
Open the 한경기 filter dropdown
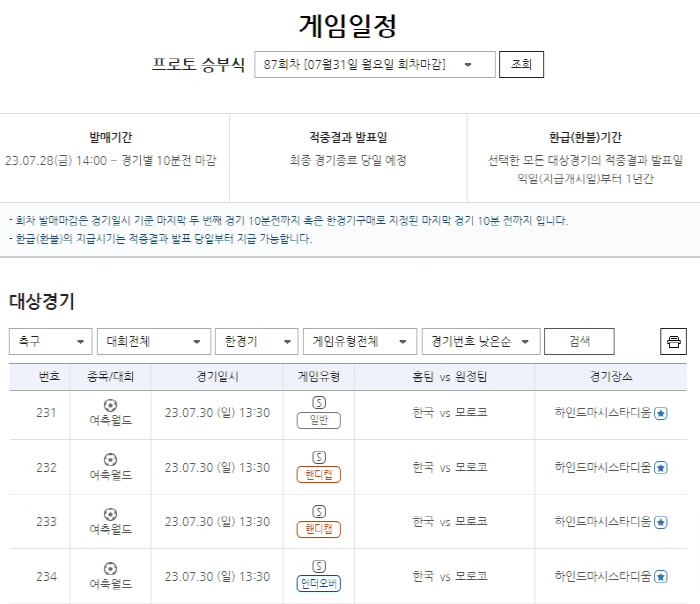(x=256, y=342)
